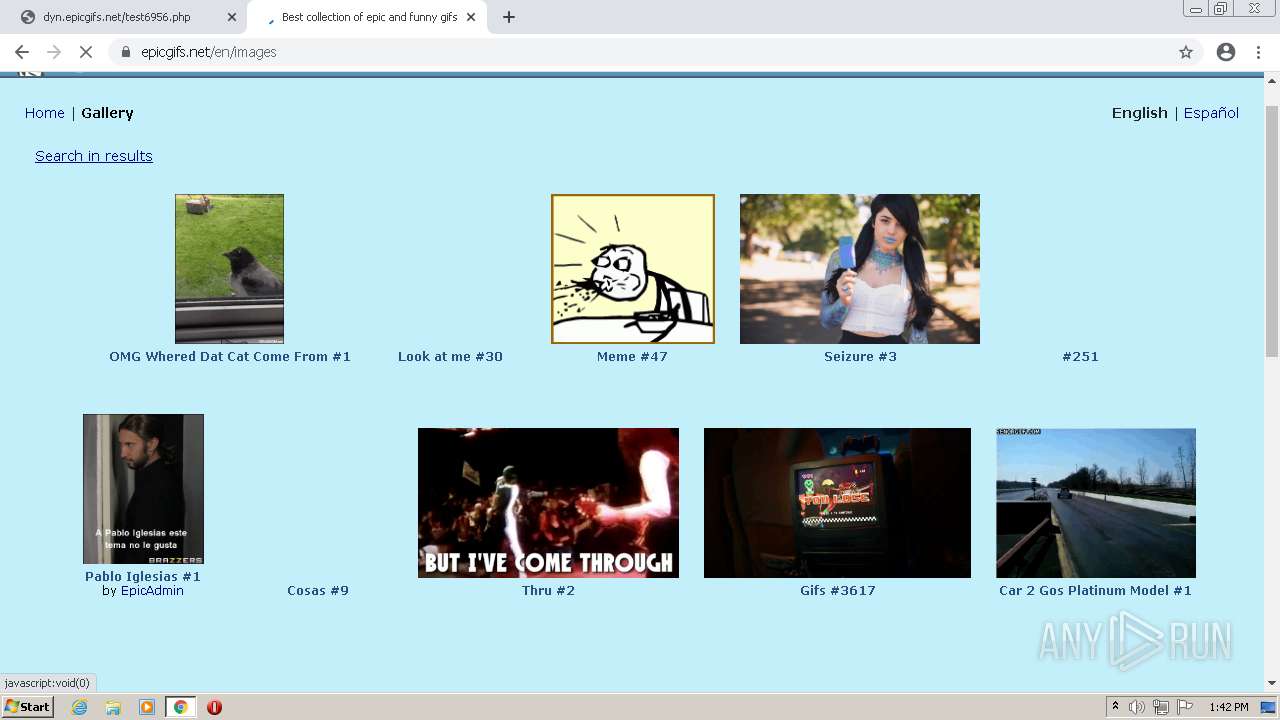This screenshot has height=720, width=1280.
Task: Bookmark this page with the star icon
Action: pyautogui.click(x=1186, y=52)
